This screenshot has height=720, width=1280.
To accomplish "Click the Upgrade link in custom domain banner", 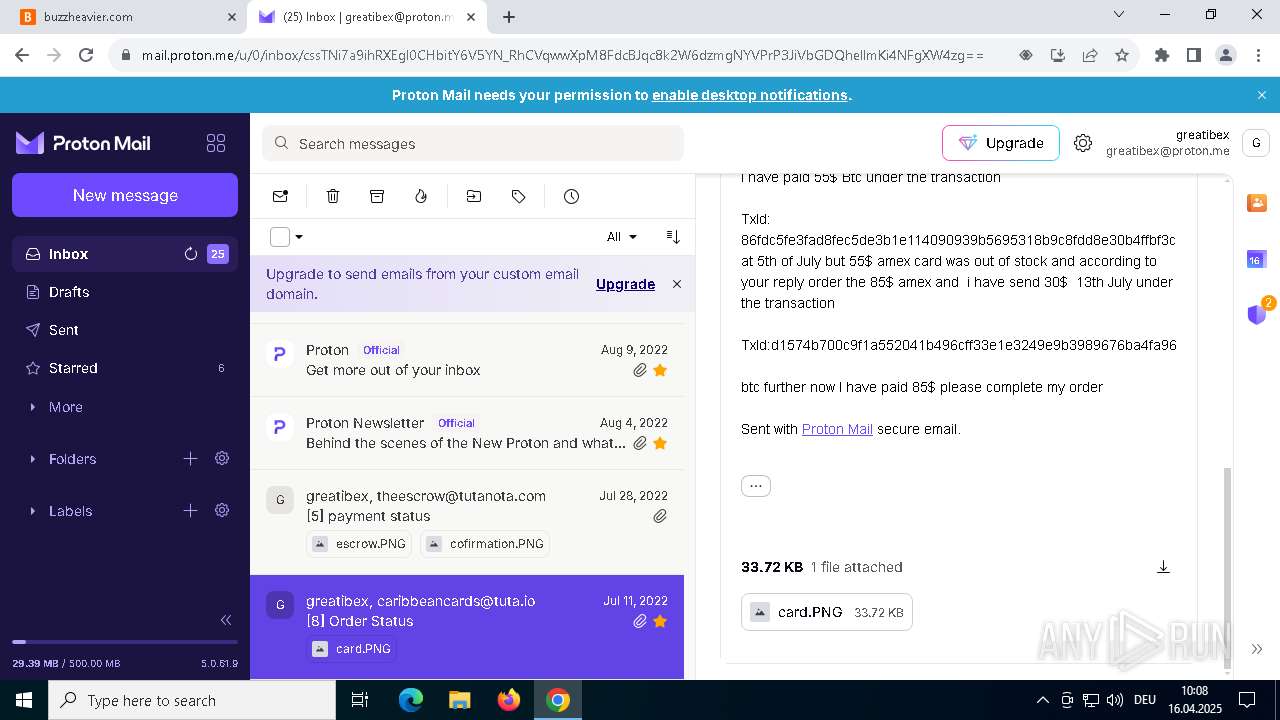I will point(625,284).
